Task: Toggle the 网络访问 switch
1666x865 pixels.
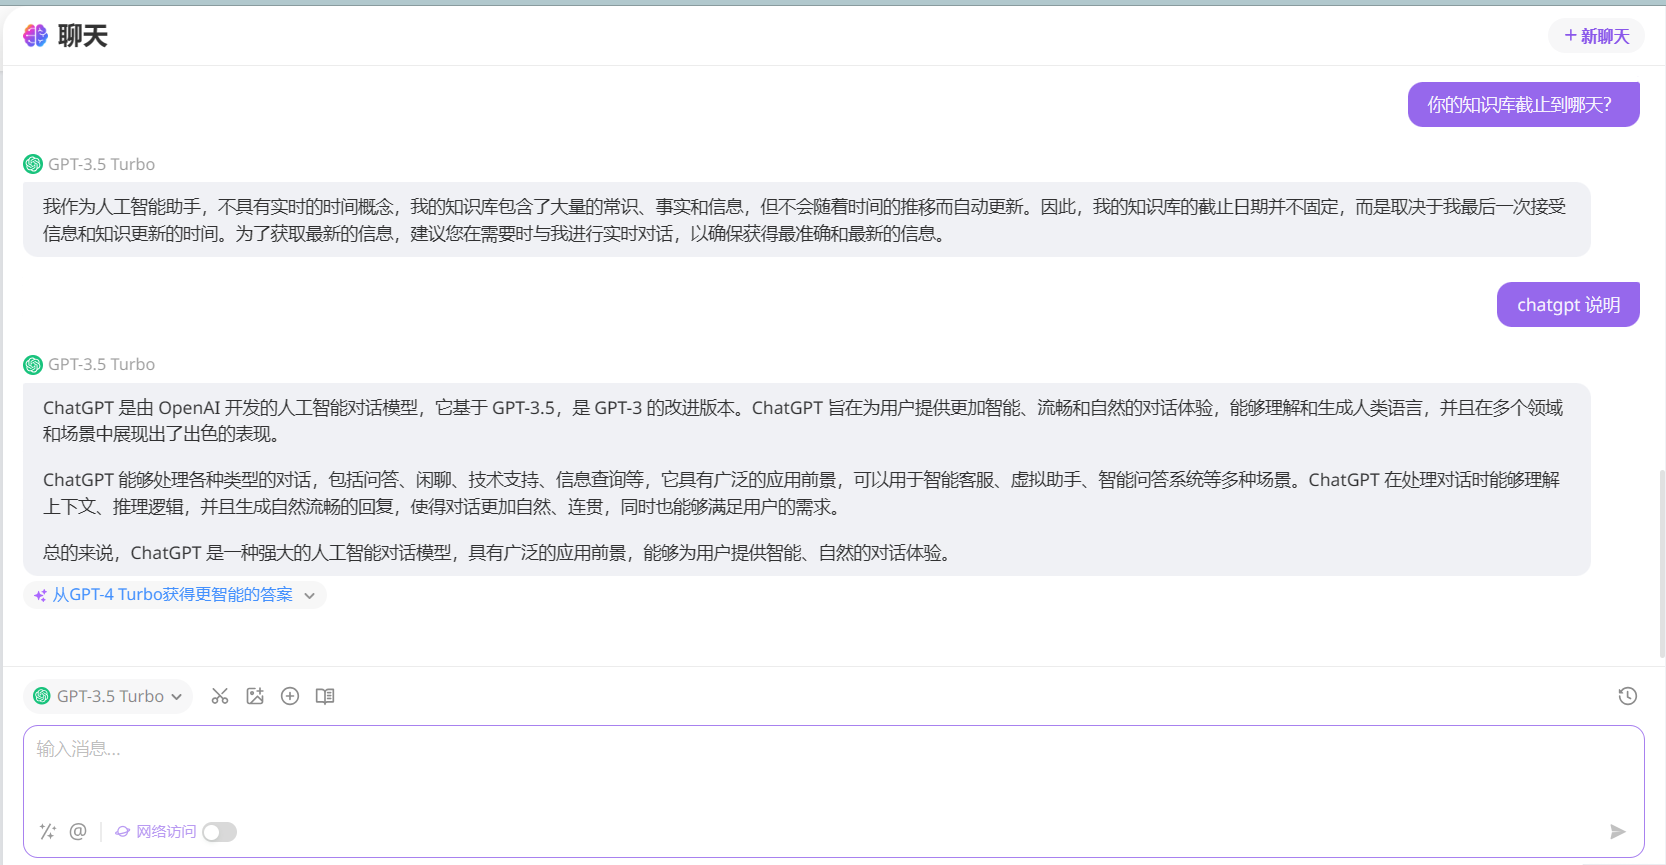Action: [x=219, y=832]
